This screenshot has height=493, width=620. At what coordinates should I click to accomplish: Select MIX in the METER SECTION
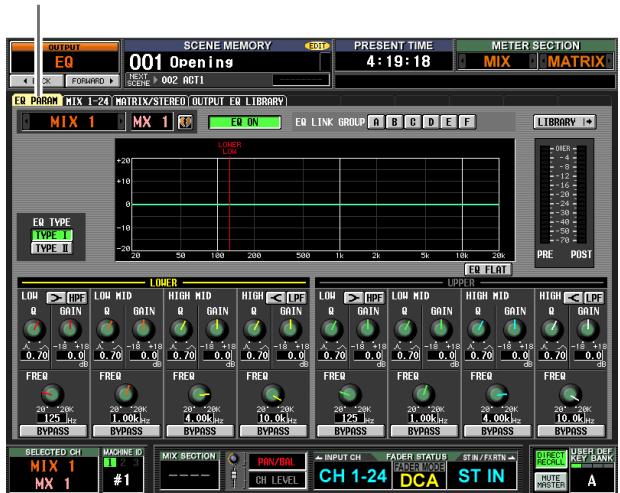tap(497, 61)
